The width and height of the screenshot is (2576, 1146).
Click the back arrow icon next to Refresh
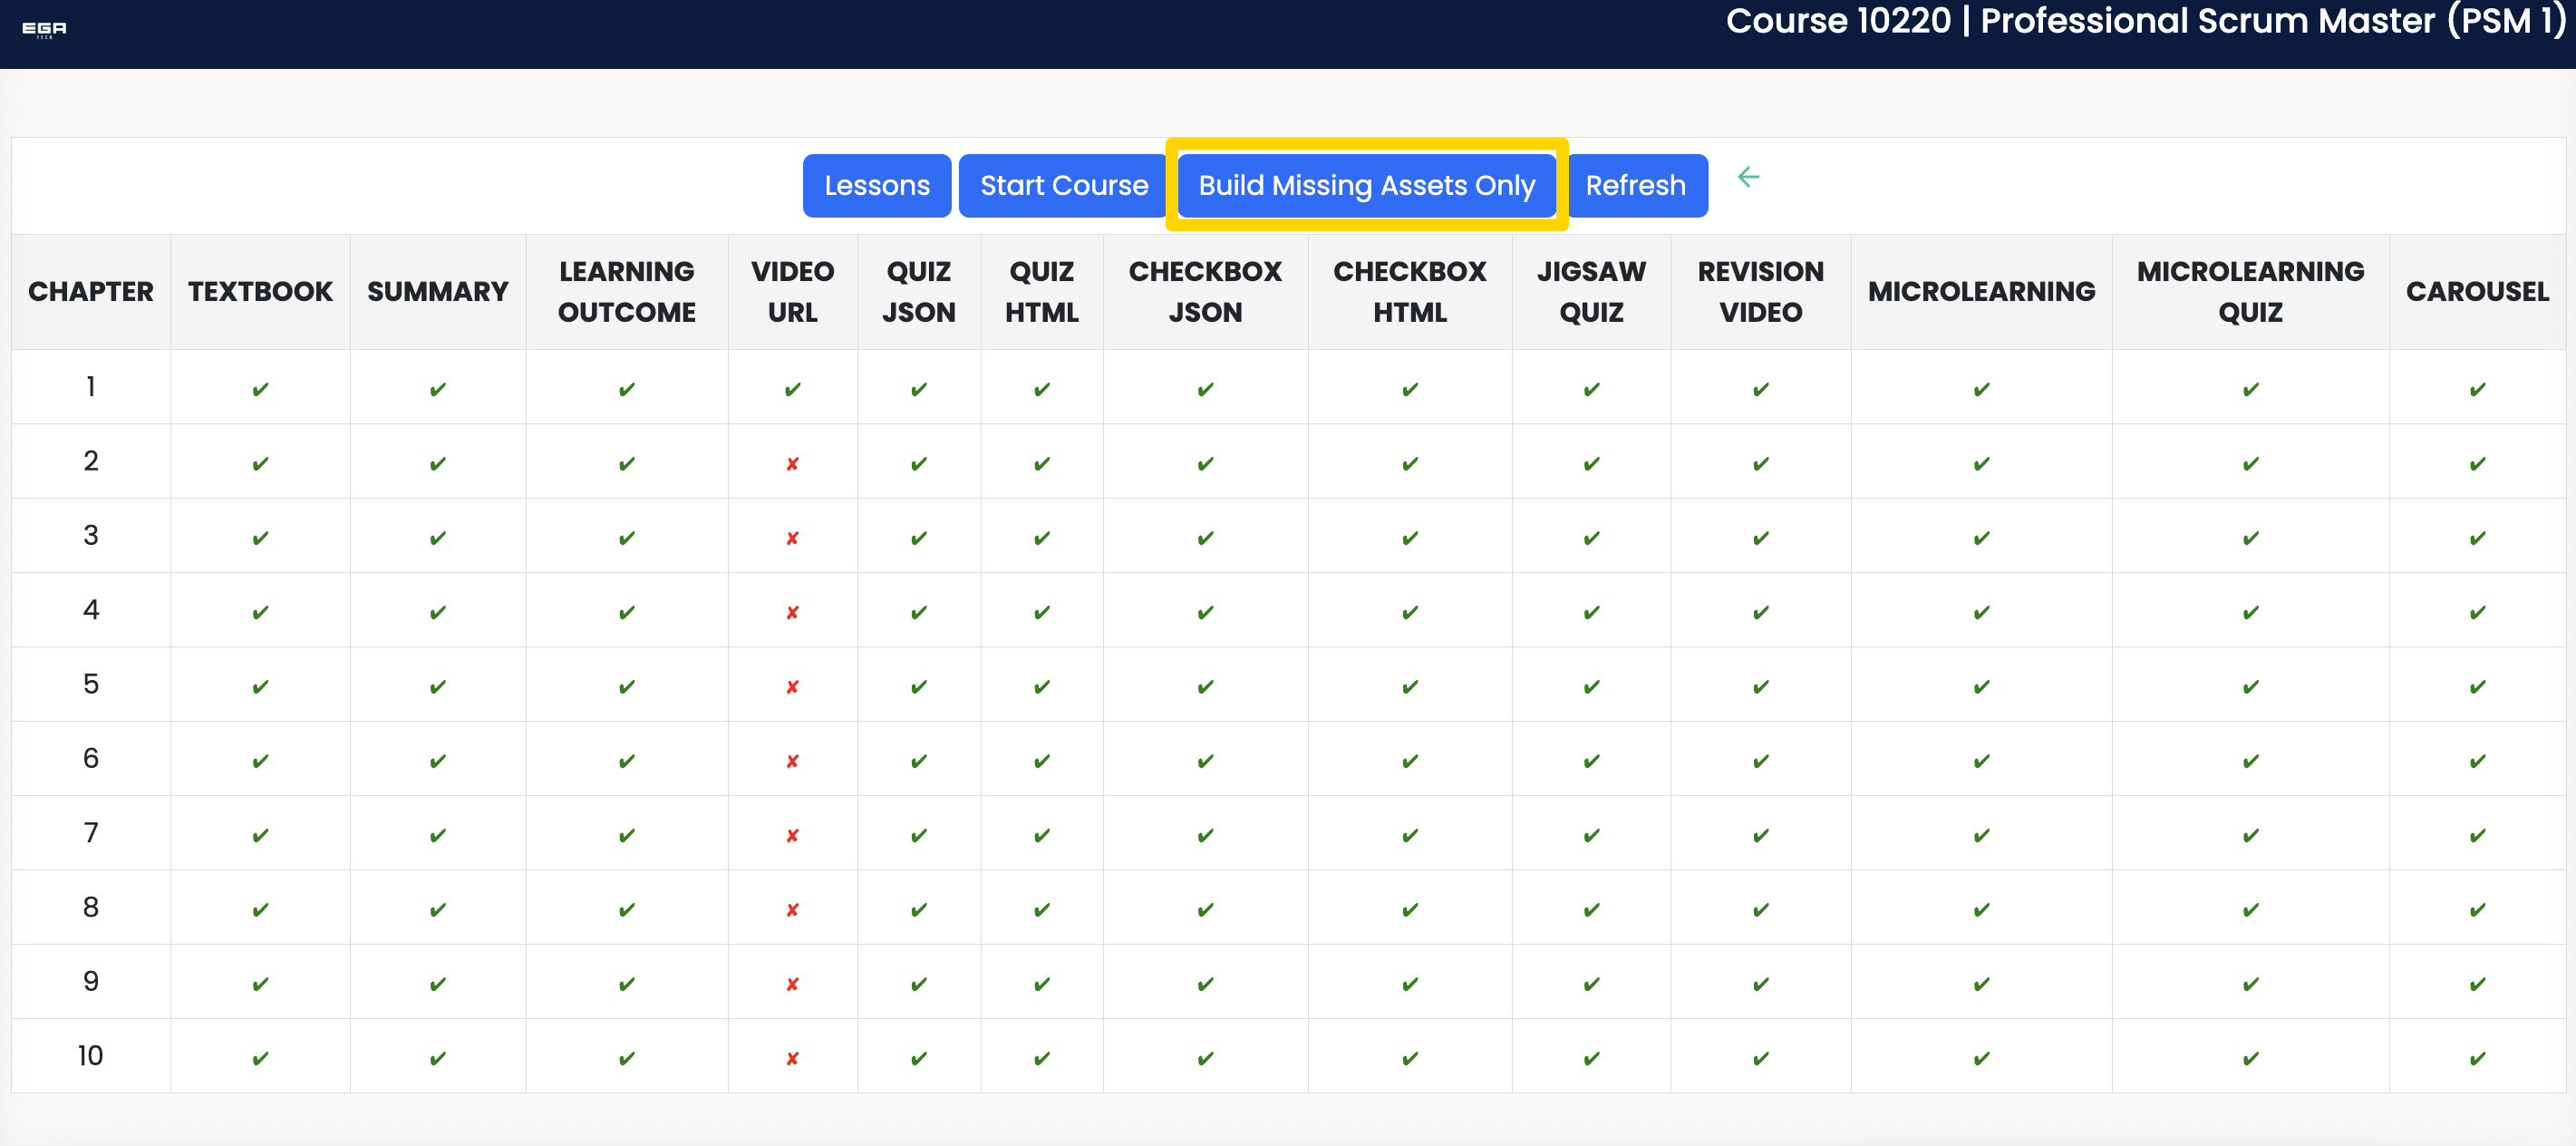(1748, 178)
